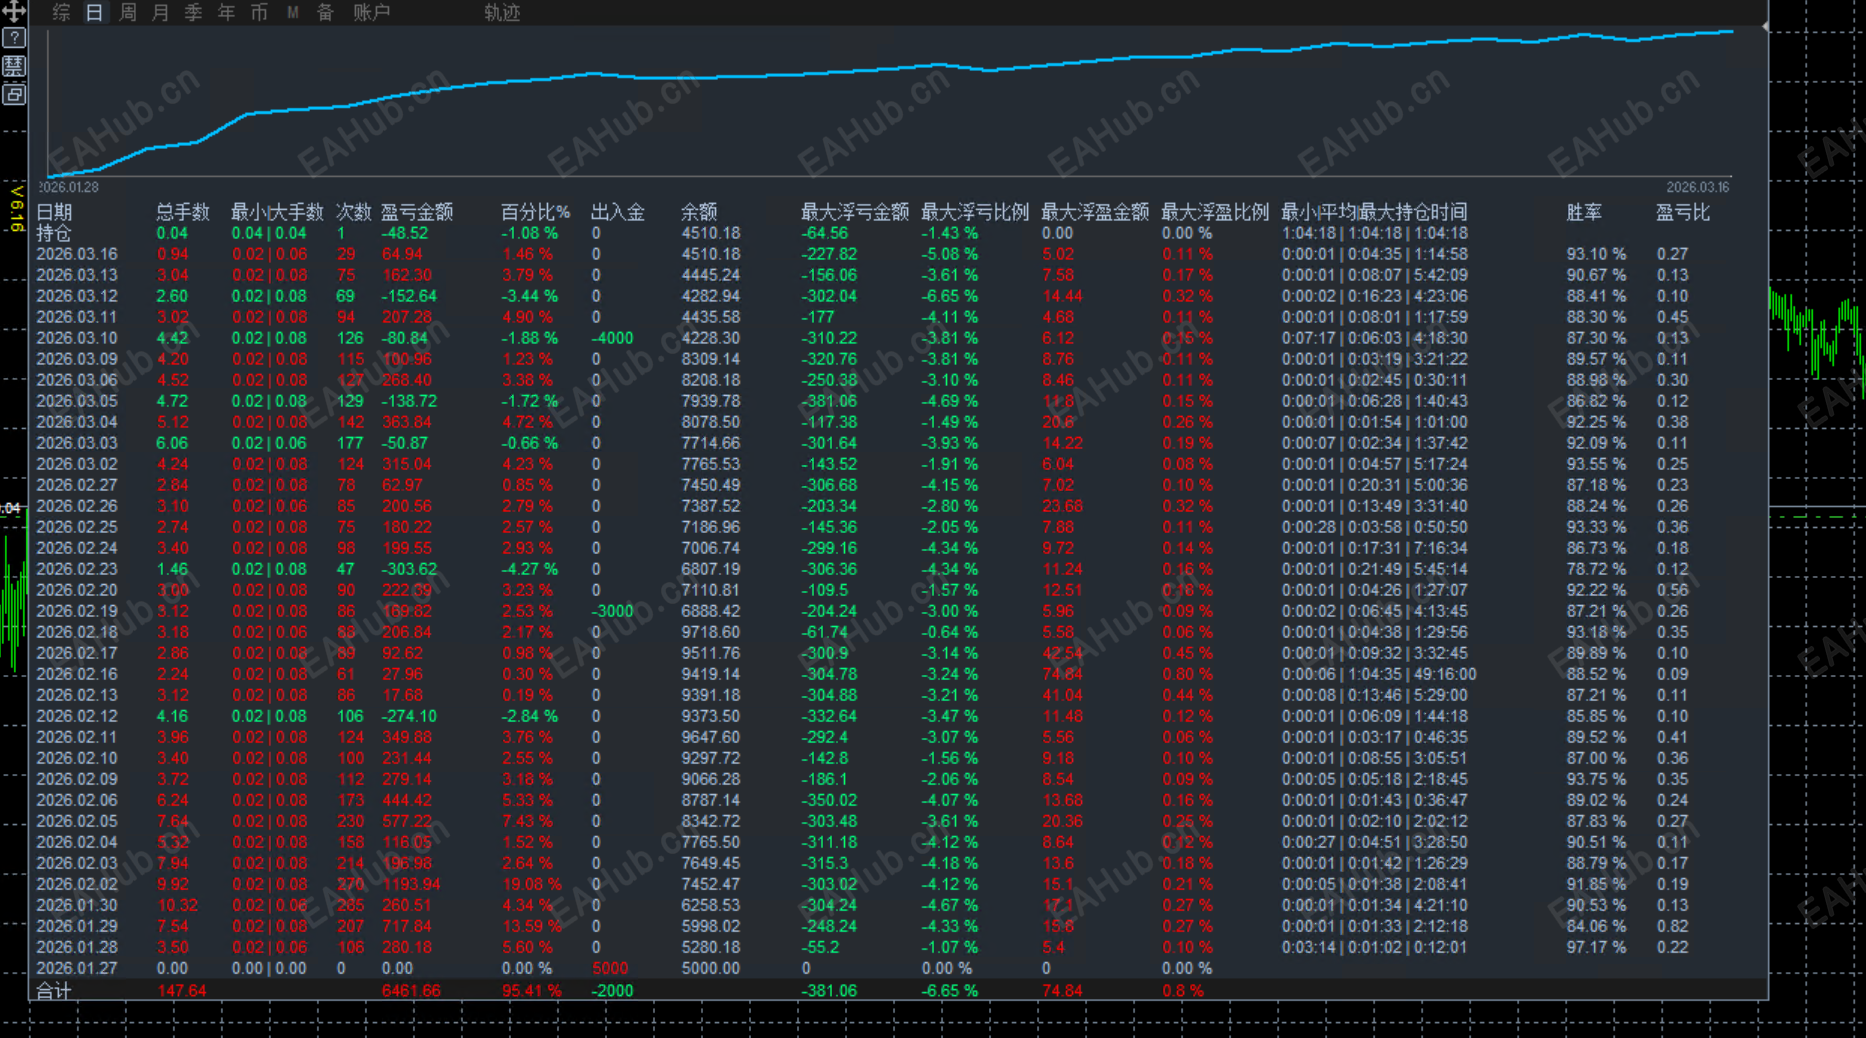Image resolution: width=1866 pixels, height=1038 pixels.
Task: Select the 合计 totals row label
Action: coord(54,991)
